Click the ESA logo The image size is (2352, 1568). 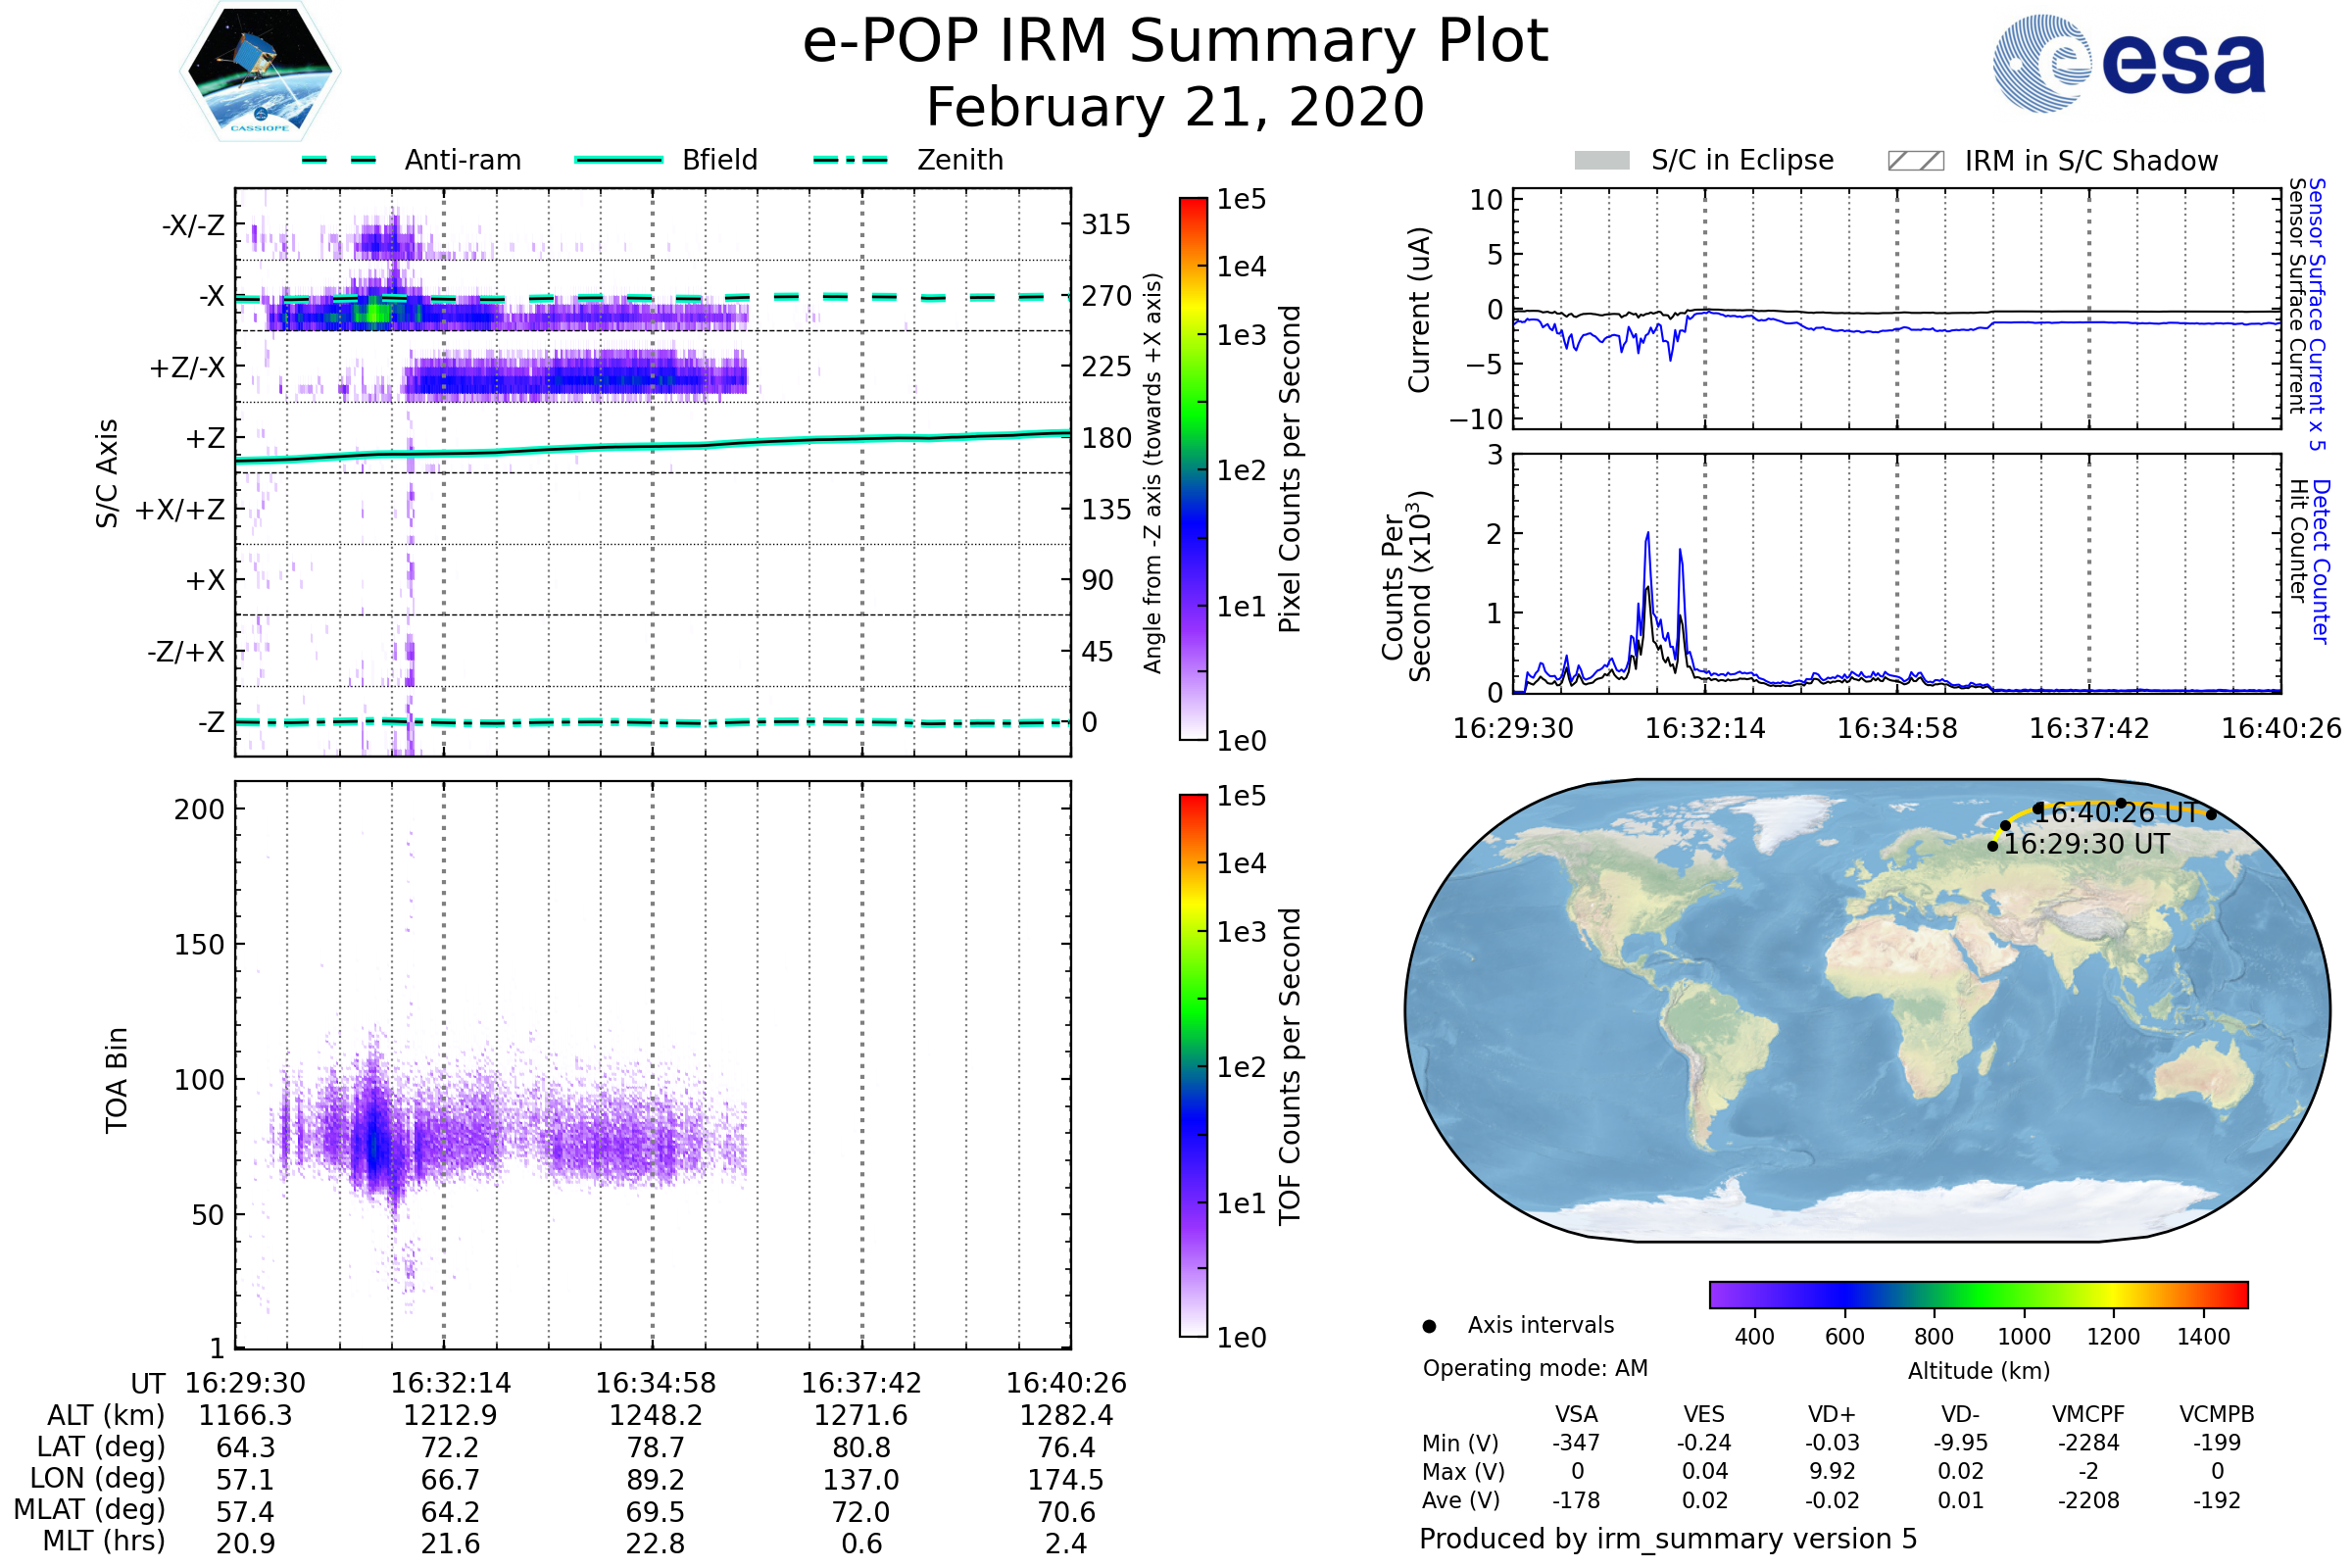click(x=2128, y=64)
